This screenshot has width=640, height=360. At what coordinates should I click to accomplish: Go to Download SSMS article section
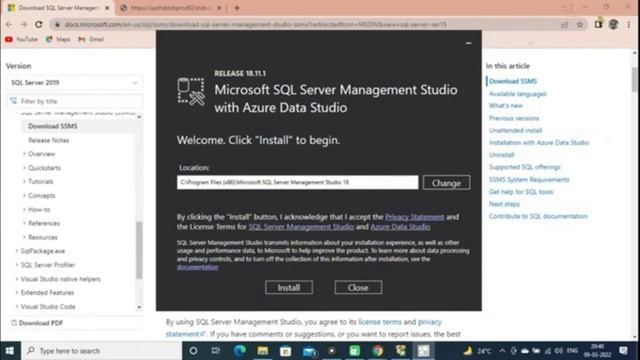point(513,81)
